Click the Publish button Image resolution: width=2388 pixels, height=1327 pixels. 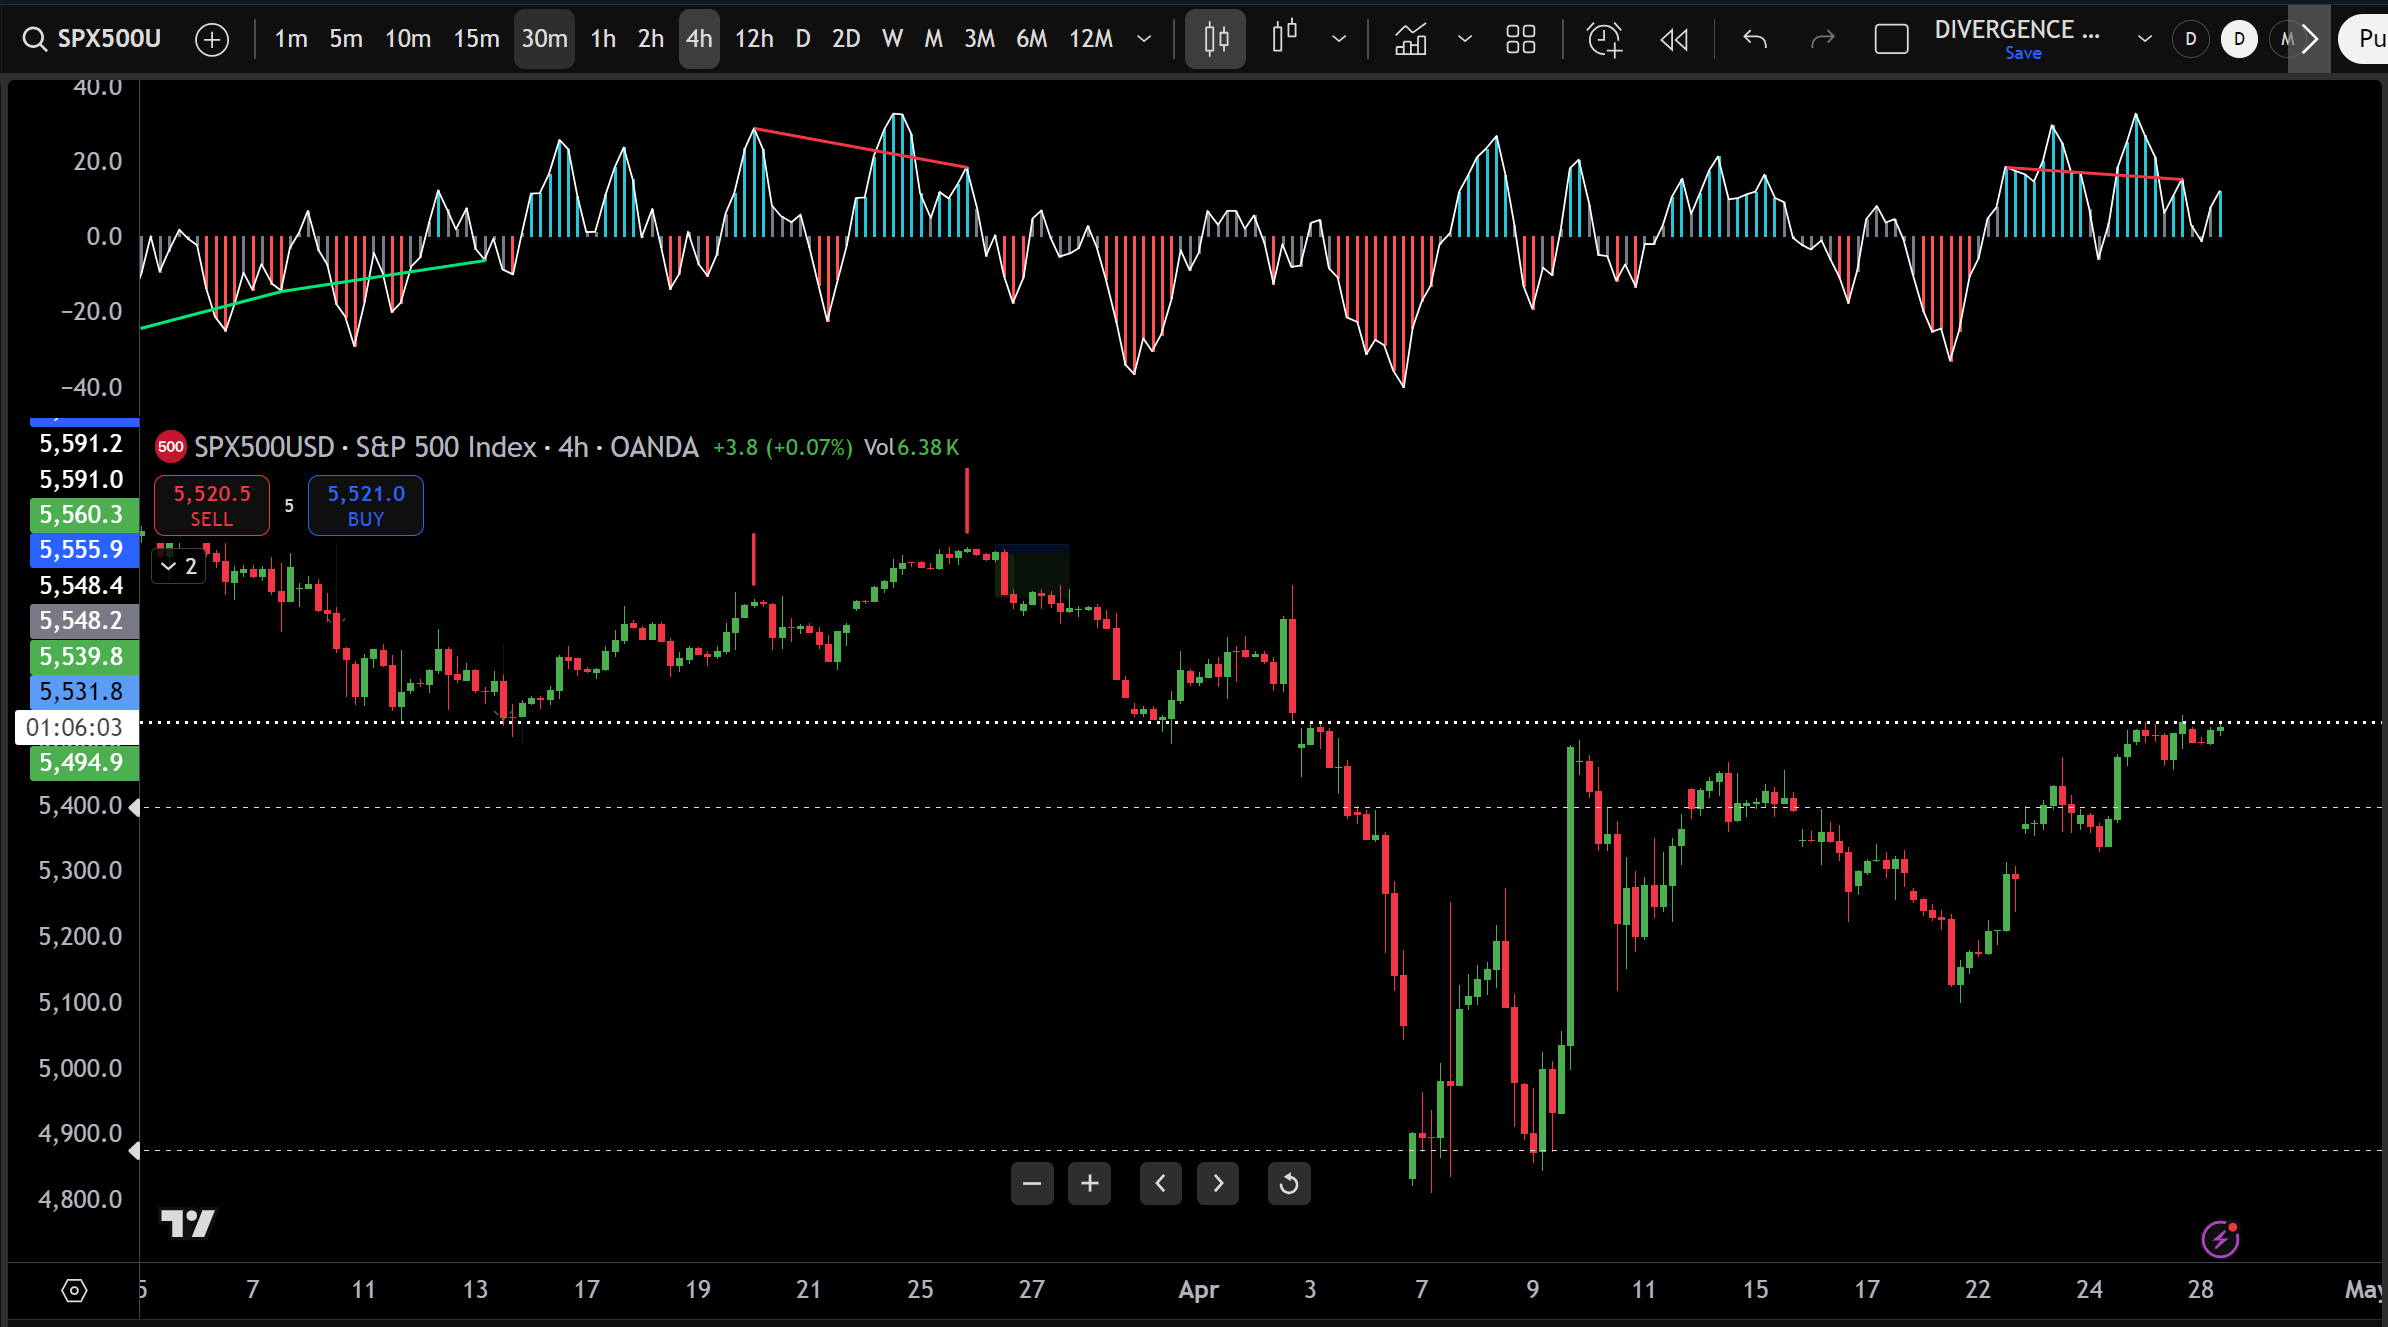pyautogui.click(x=2364, y=39)
